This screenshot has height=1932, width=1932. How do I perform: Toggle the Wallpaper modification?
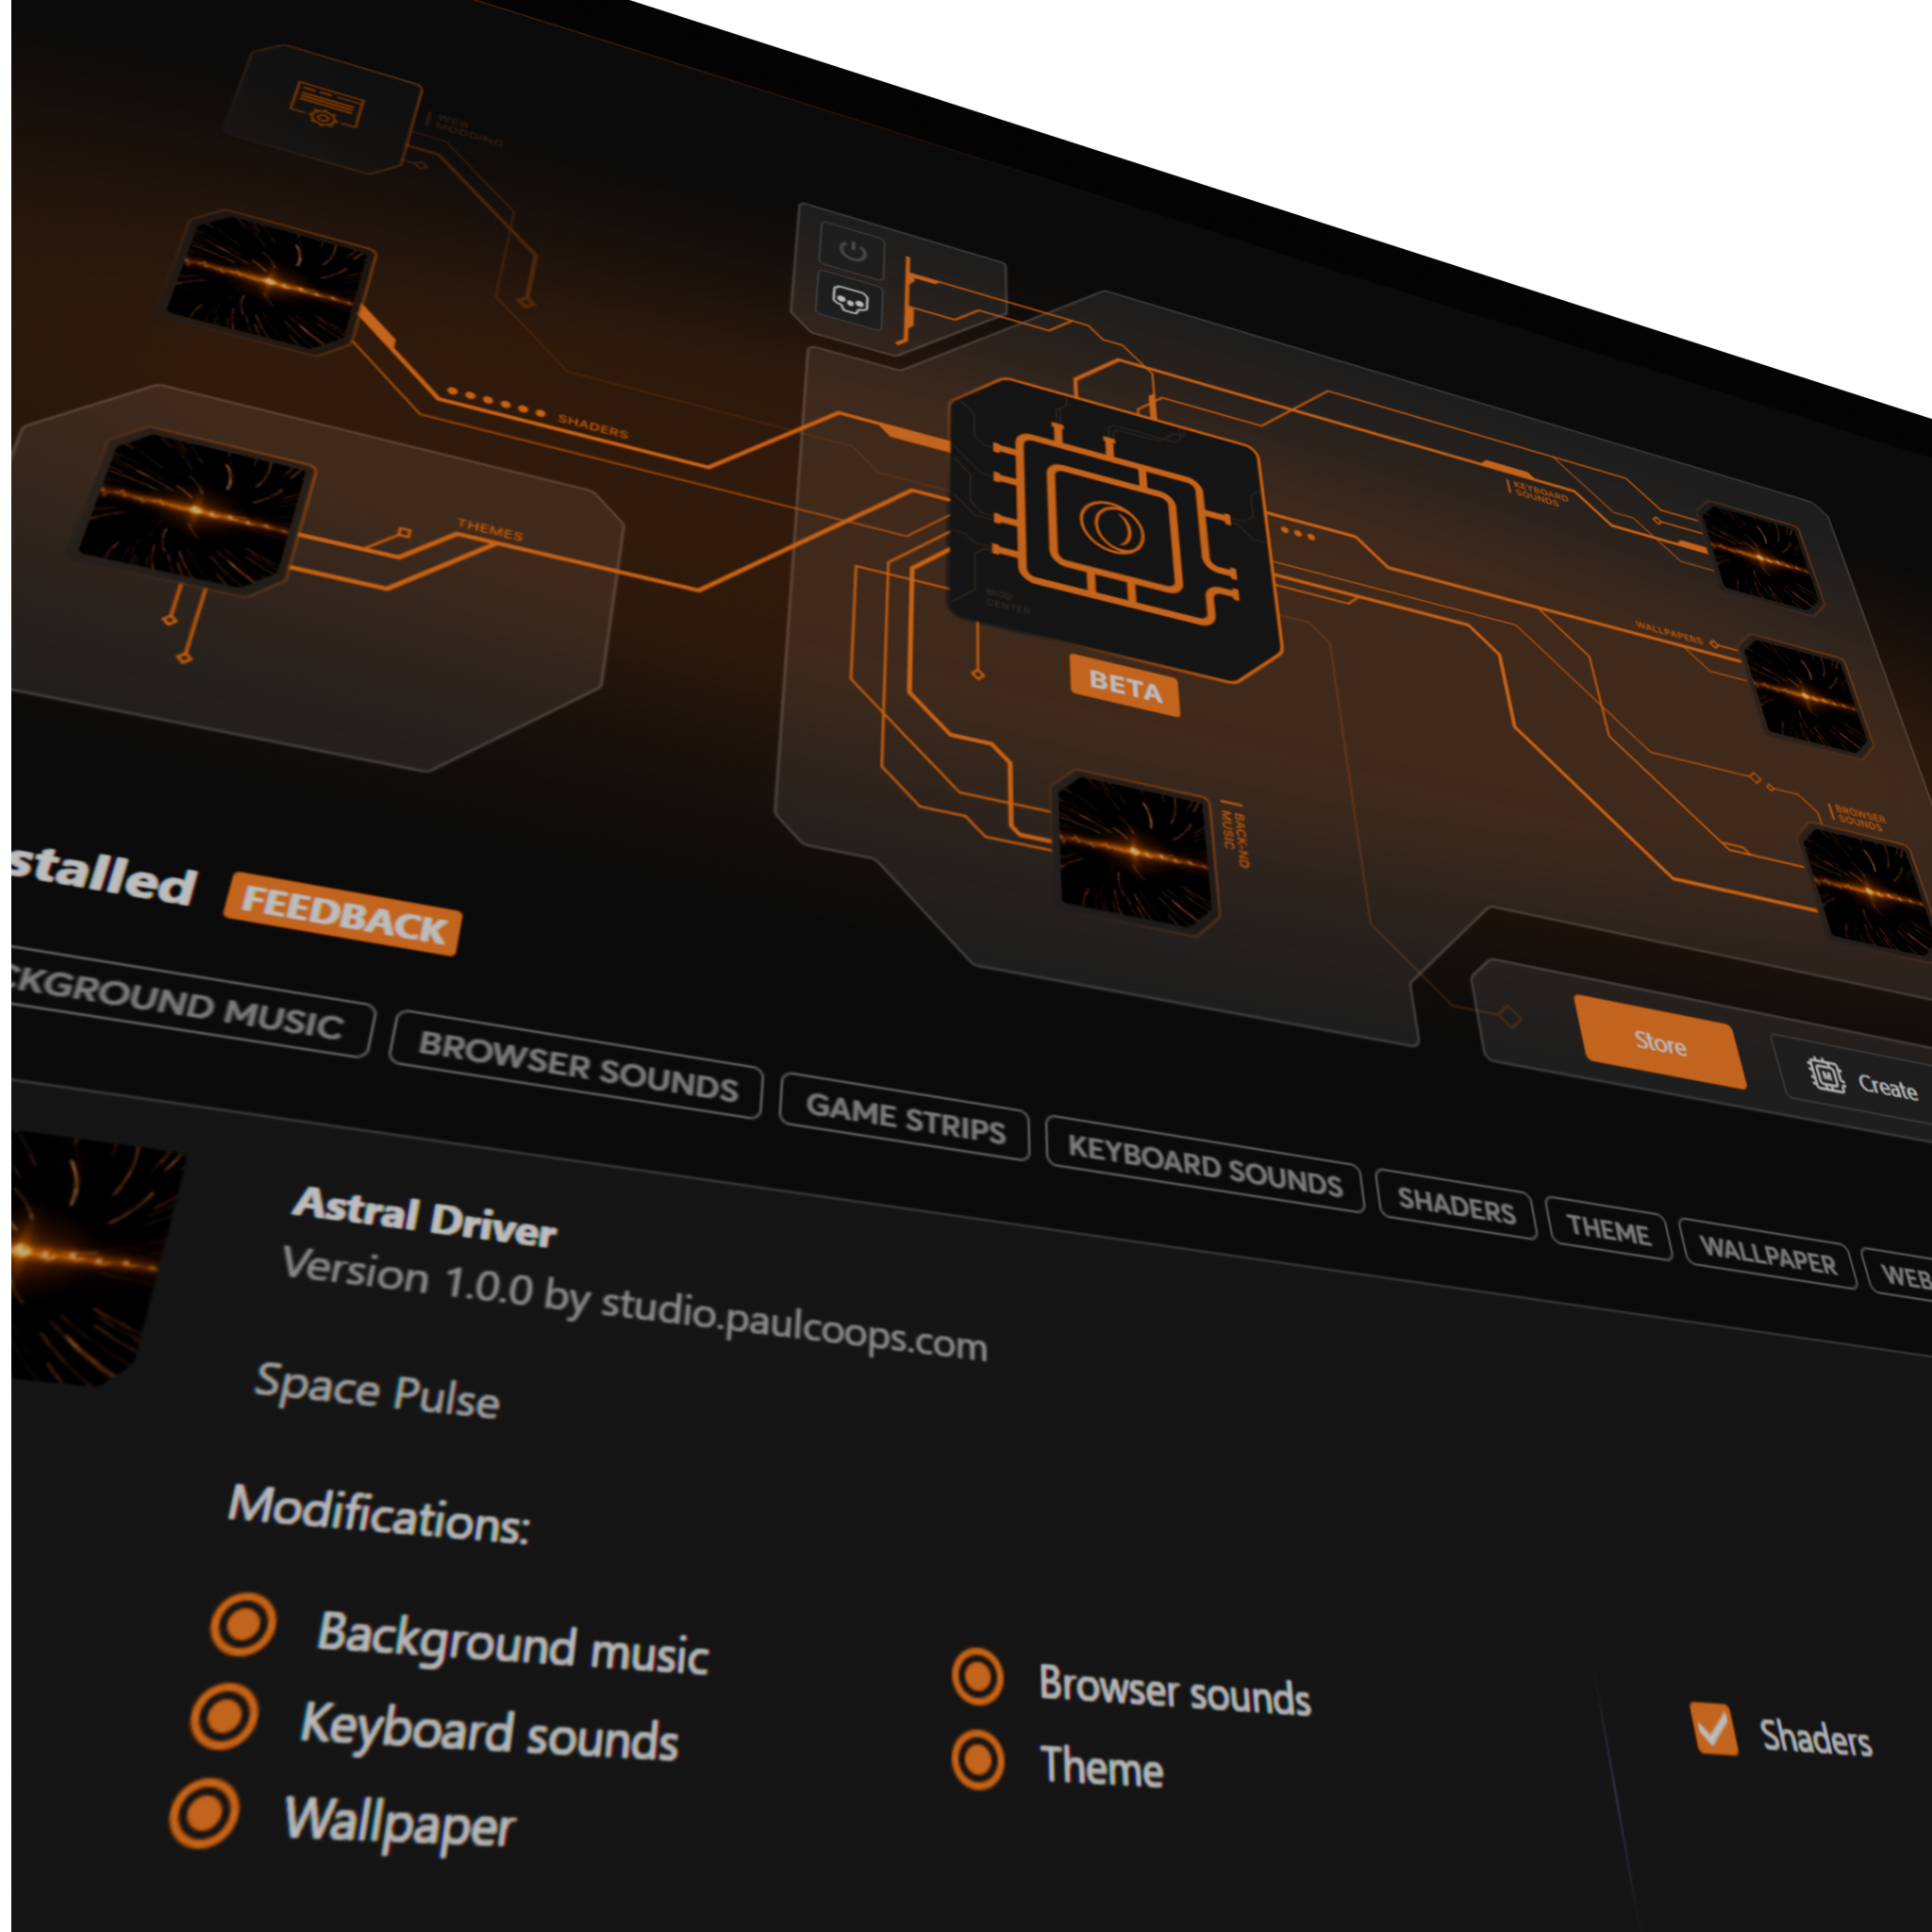[x=204, y=1813]
